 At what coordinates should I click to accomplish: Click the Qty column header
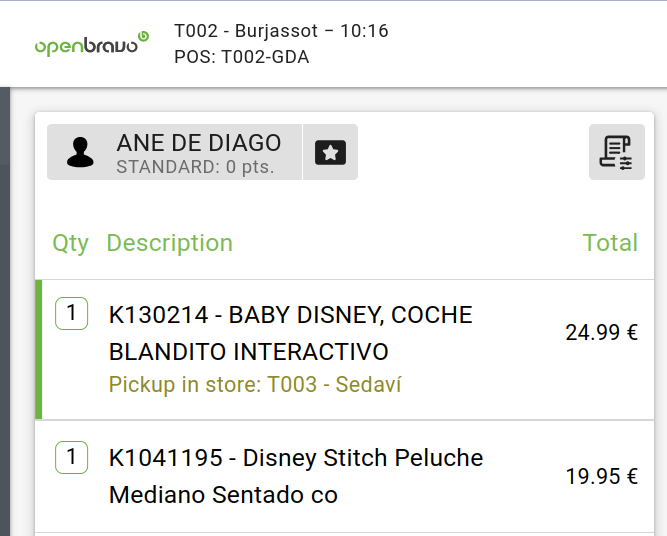pyautogui.click(x=70, y=243)
